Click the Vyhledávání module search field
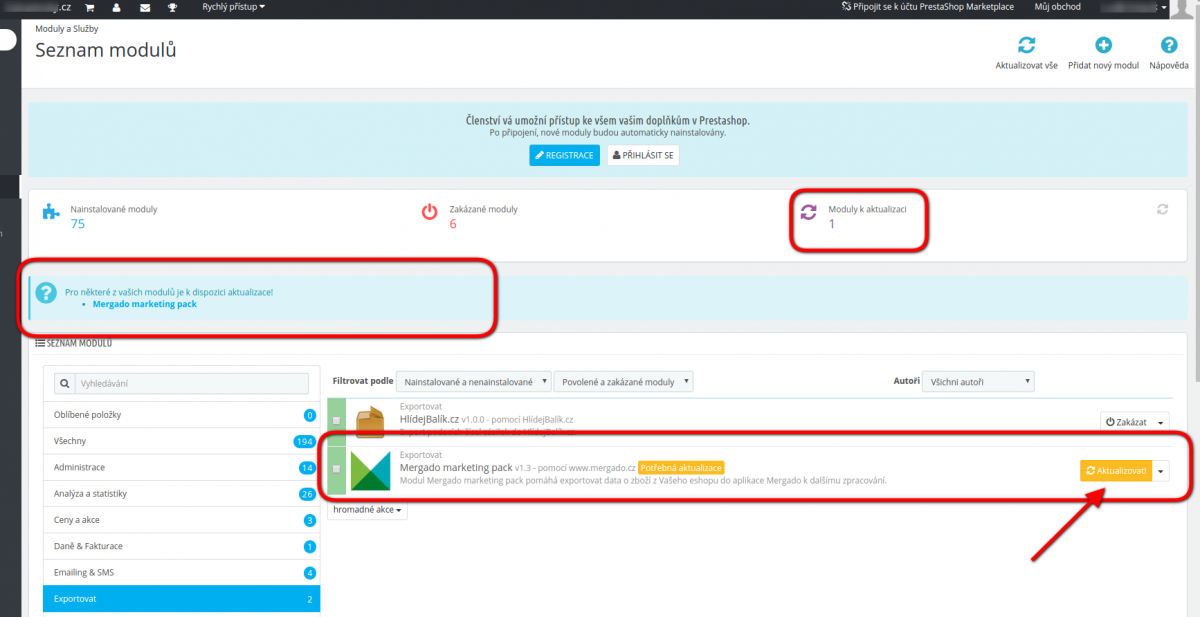This screenshot has width=1200, height=617. coord(190,383)
